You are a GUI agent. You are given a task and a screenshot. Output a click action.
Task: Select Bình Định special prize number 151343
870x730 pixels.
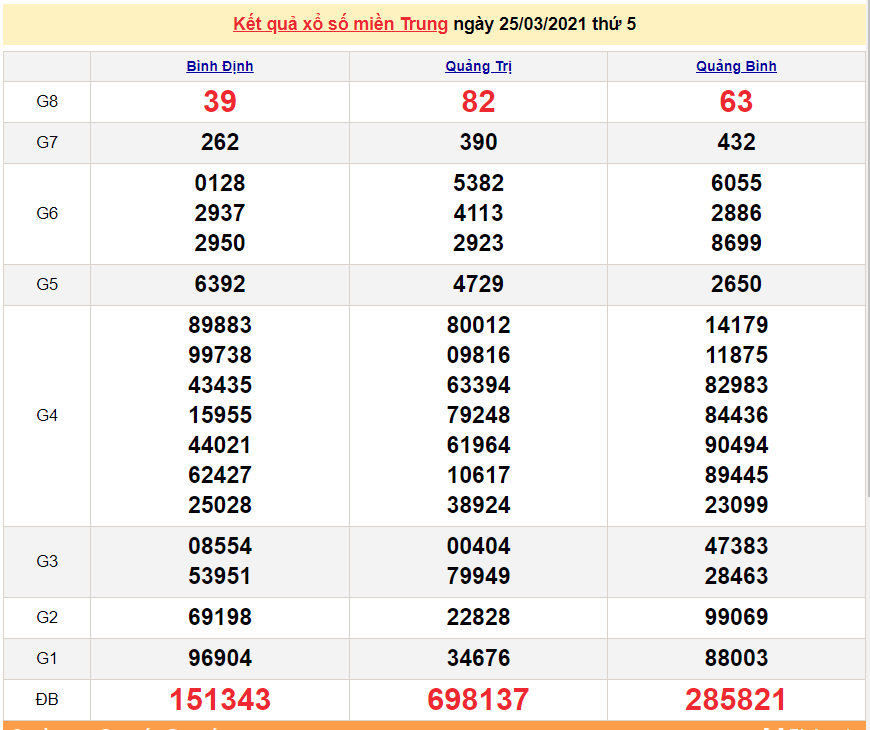click(x=220, y=699)
